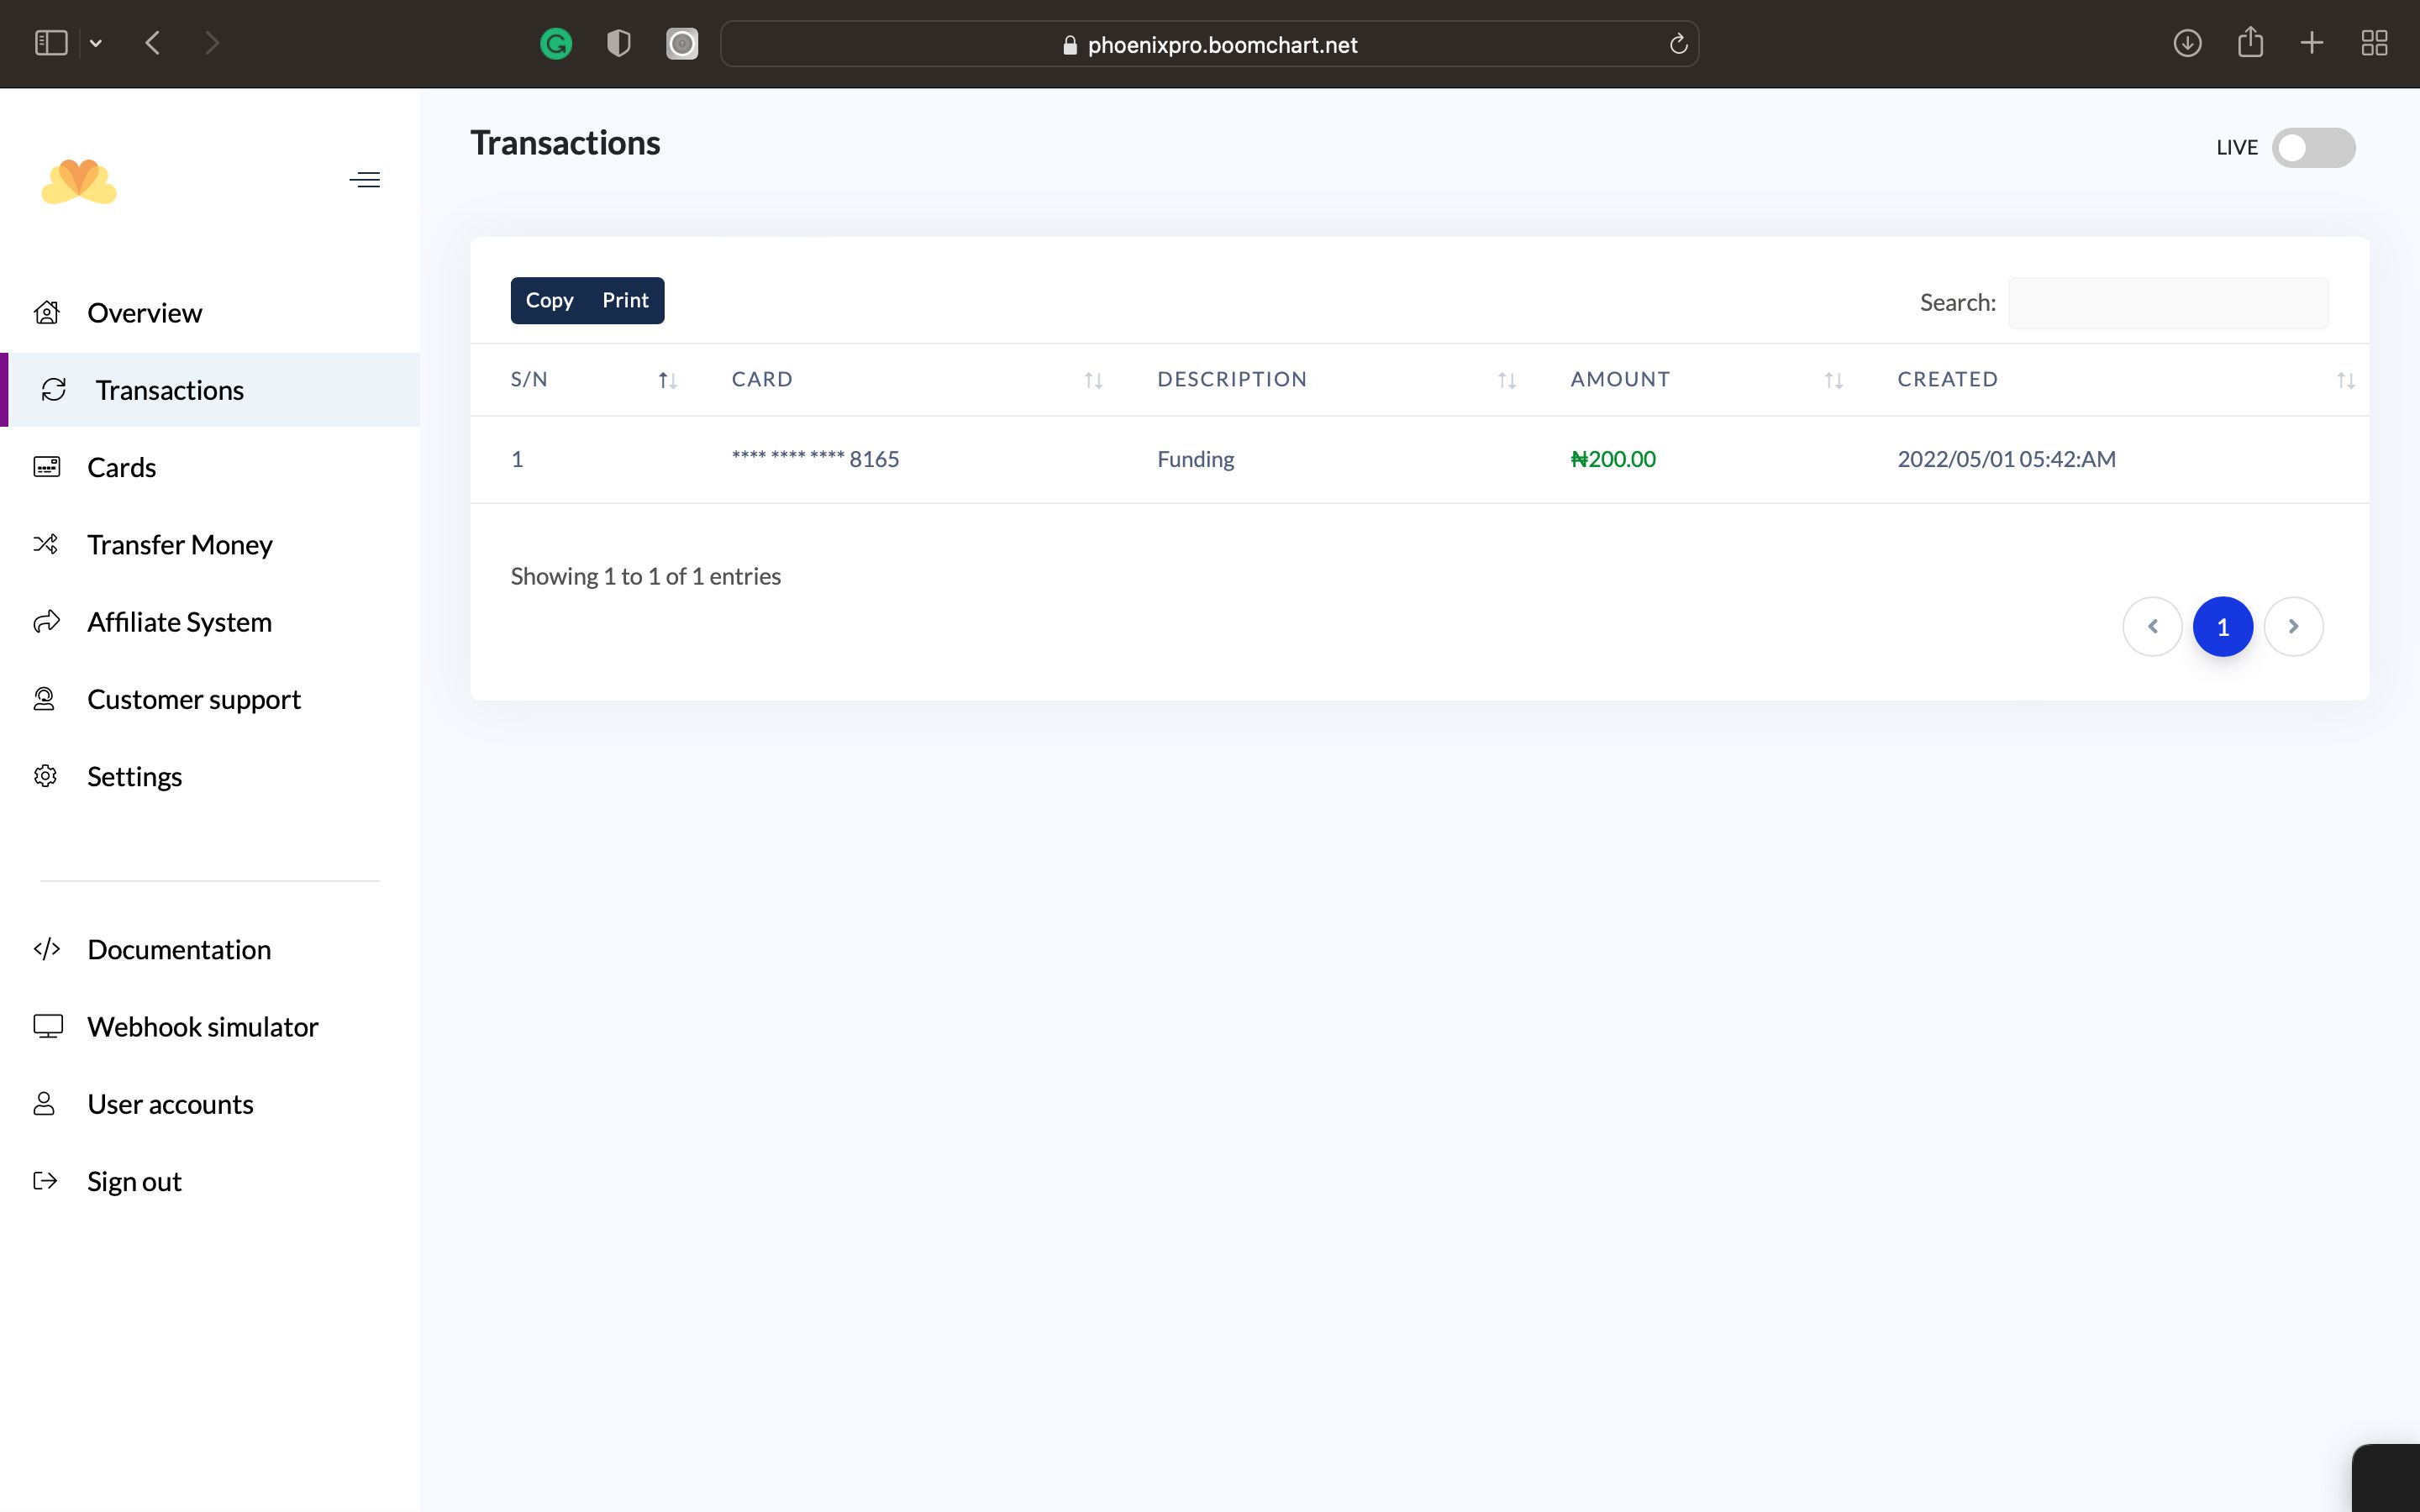Open a new tab with plus icon

(2312, 43)
